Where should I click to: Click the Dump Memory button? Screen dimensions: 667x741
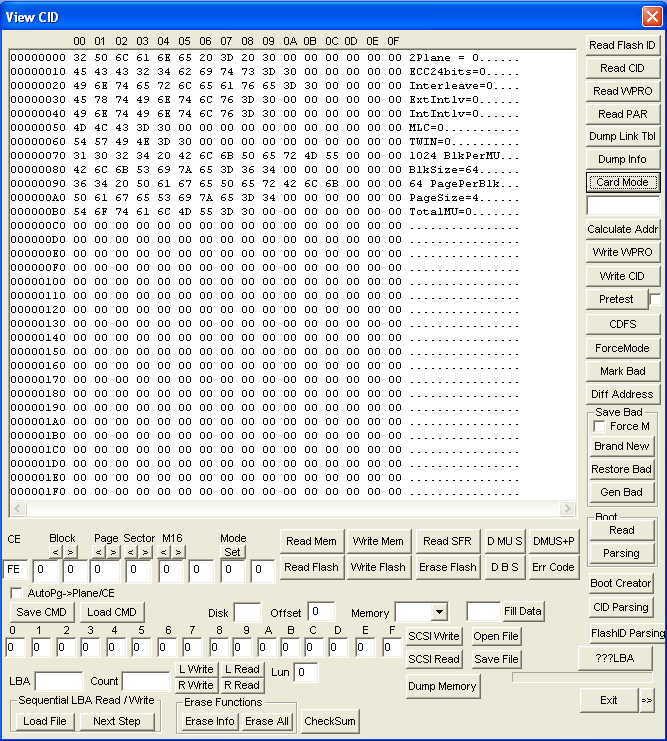[x=443, y=686]
